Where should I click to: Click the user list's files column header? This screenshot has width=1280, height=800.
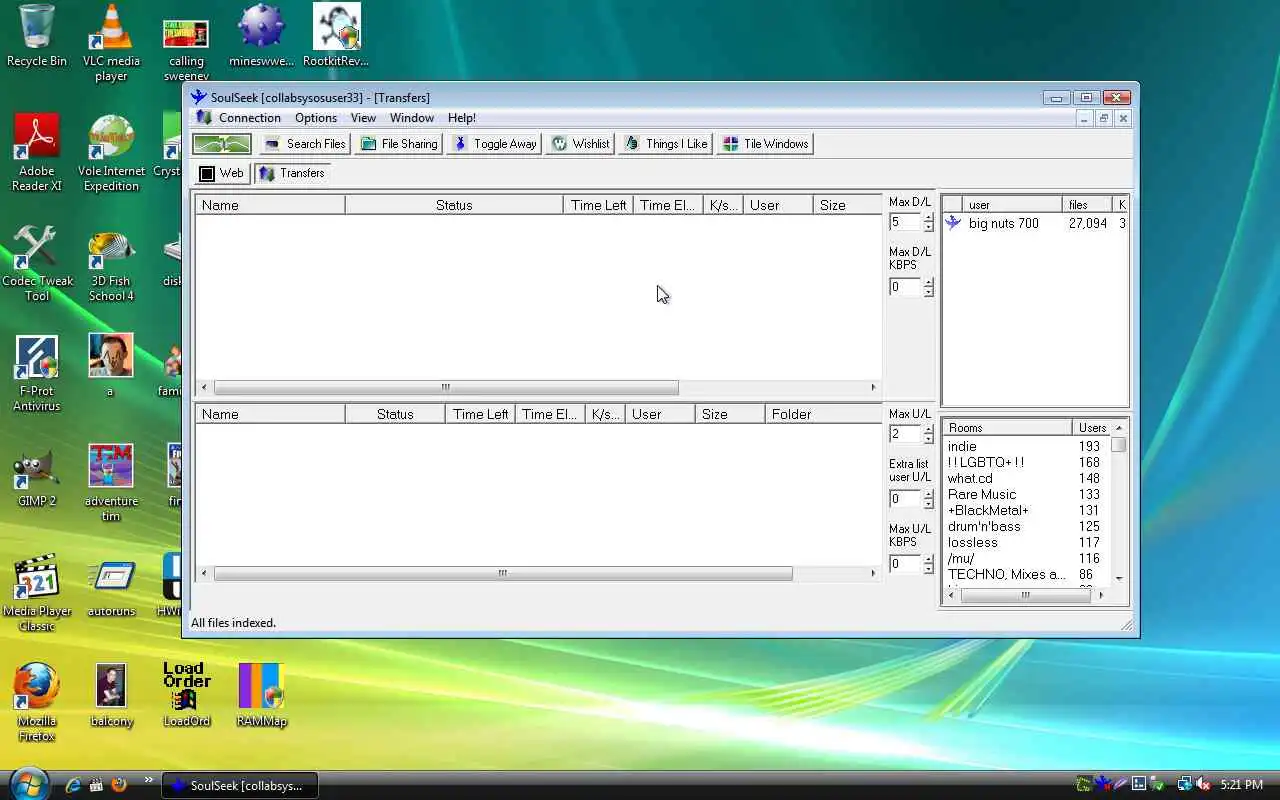(x=1089, y=205)
